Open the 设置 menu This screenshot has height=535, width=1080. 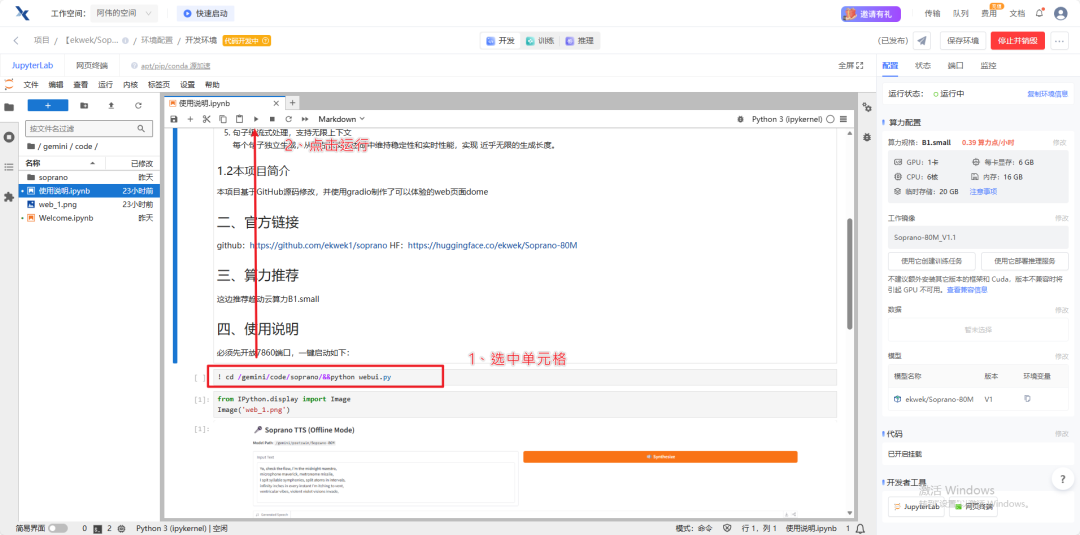click(x=187, y=85)
